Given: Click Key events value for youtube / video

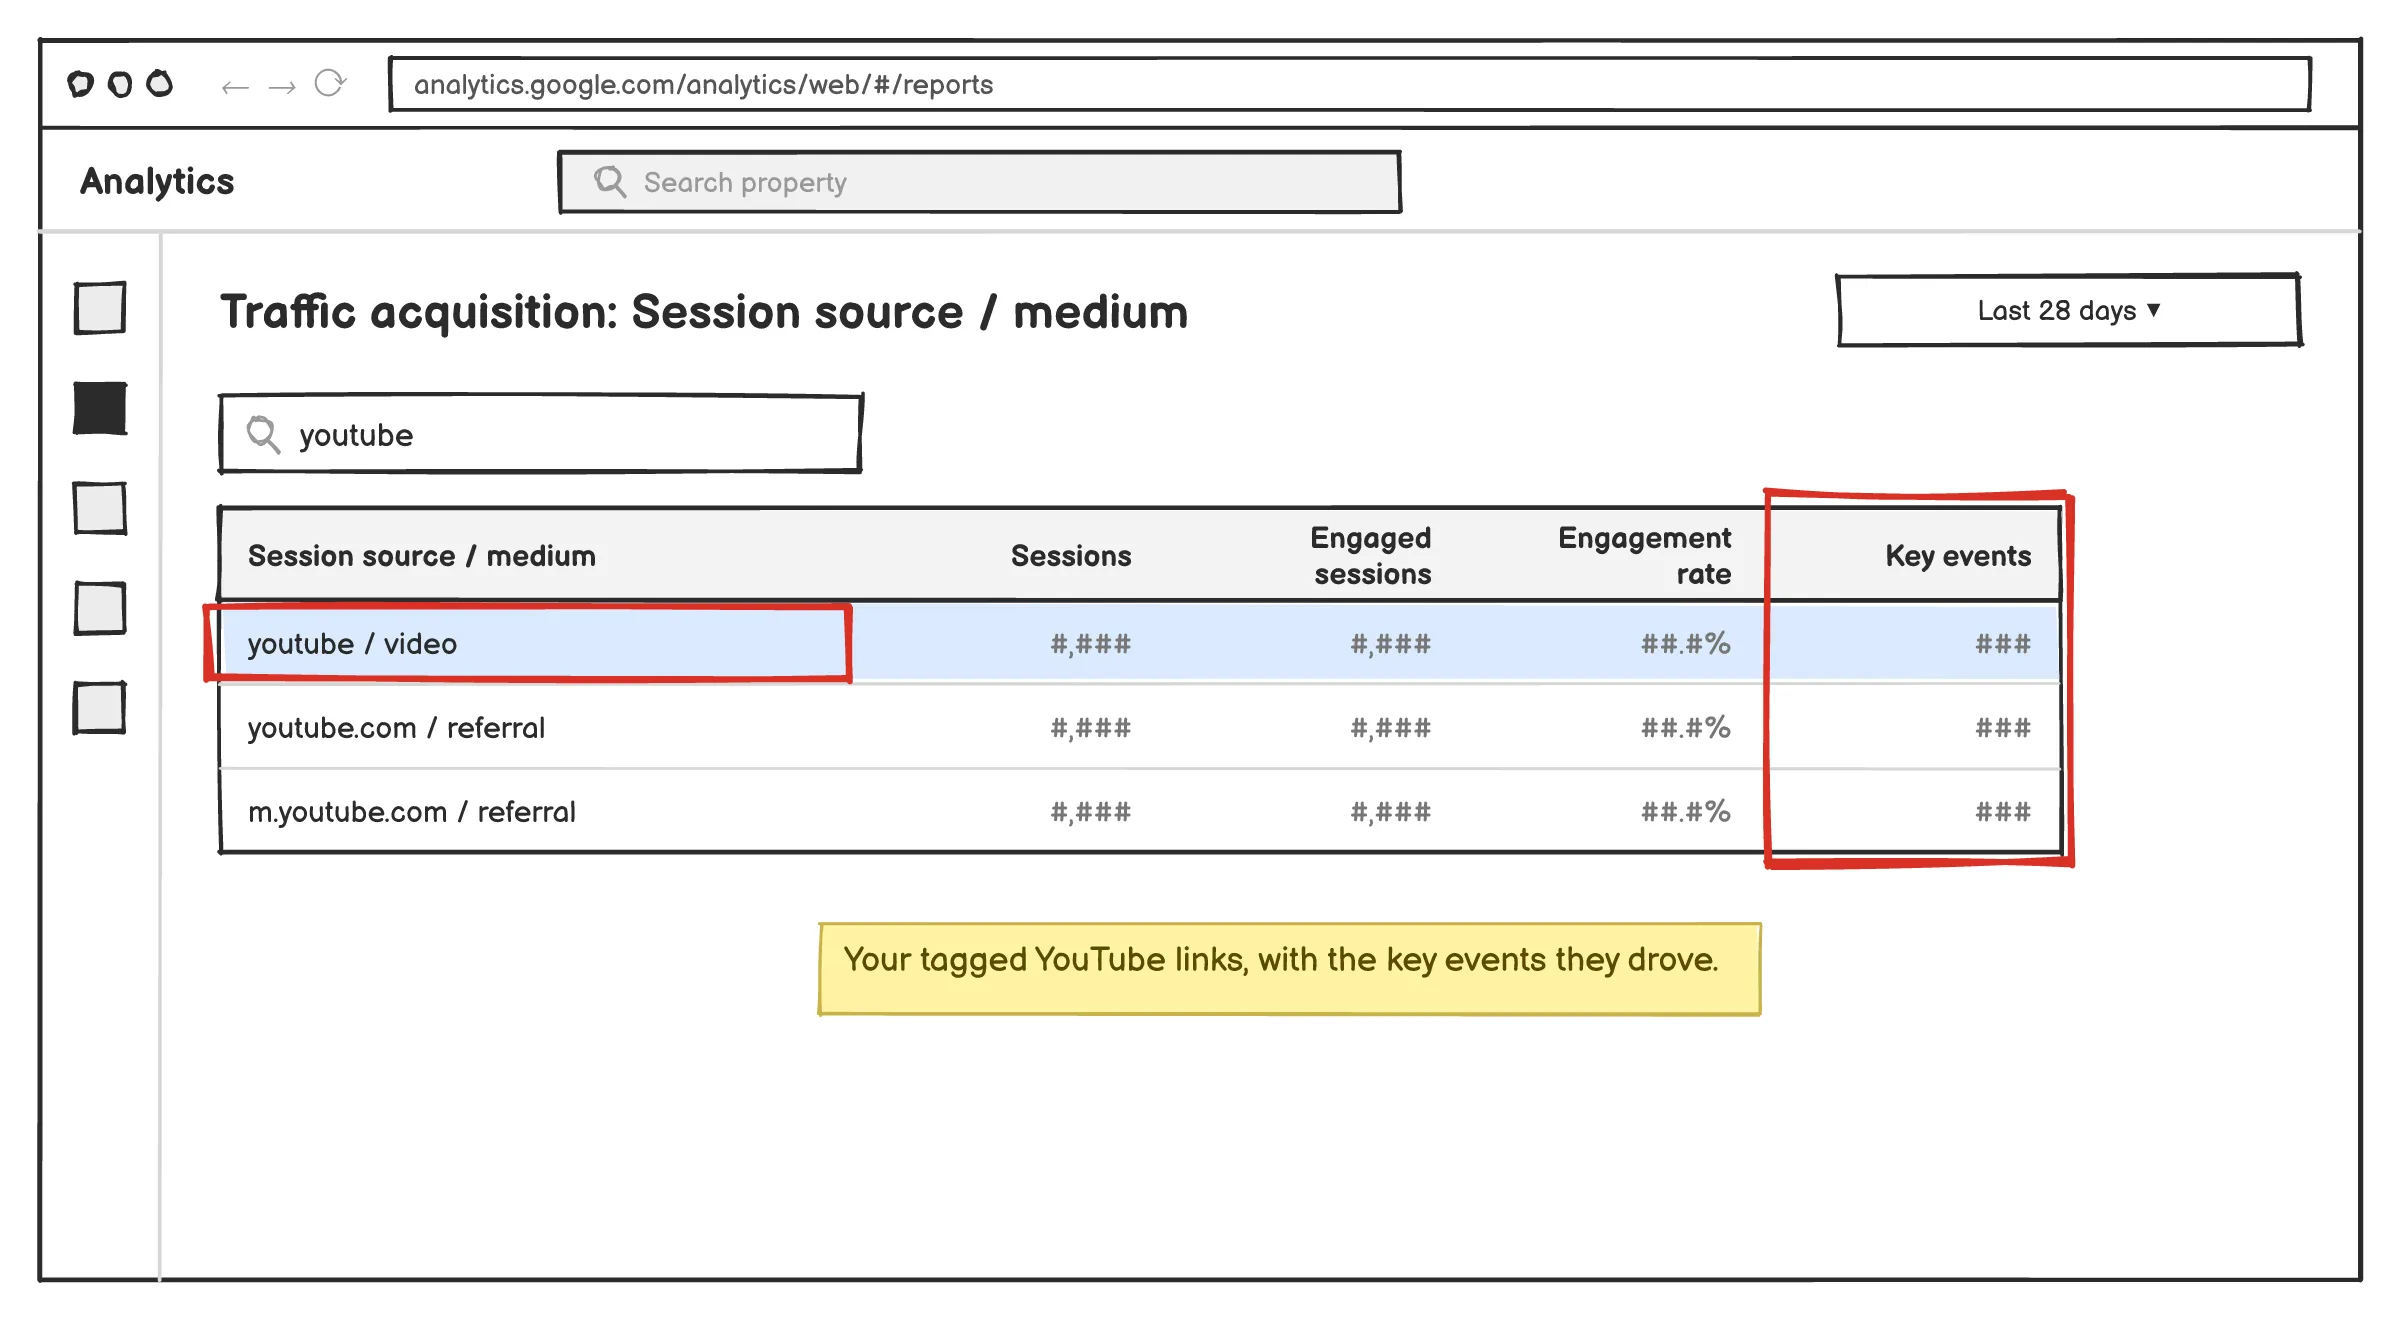Looking at the screenshot, I should [x=2003, y=644].
